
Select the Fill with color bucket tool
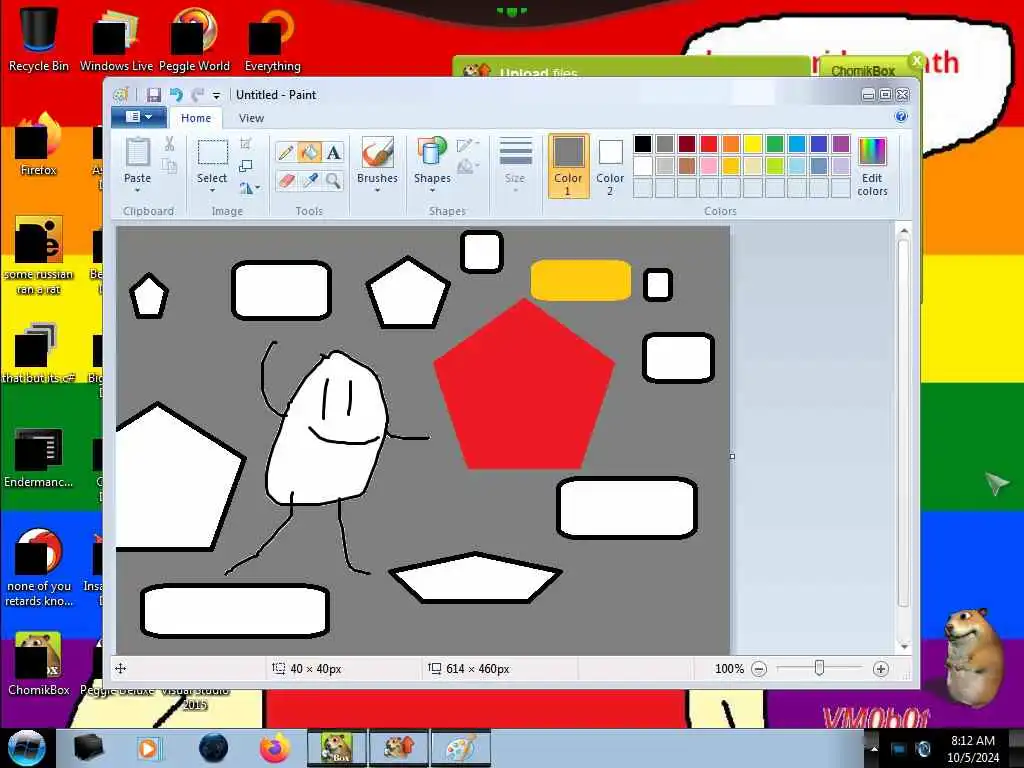[x=310, y=152]
